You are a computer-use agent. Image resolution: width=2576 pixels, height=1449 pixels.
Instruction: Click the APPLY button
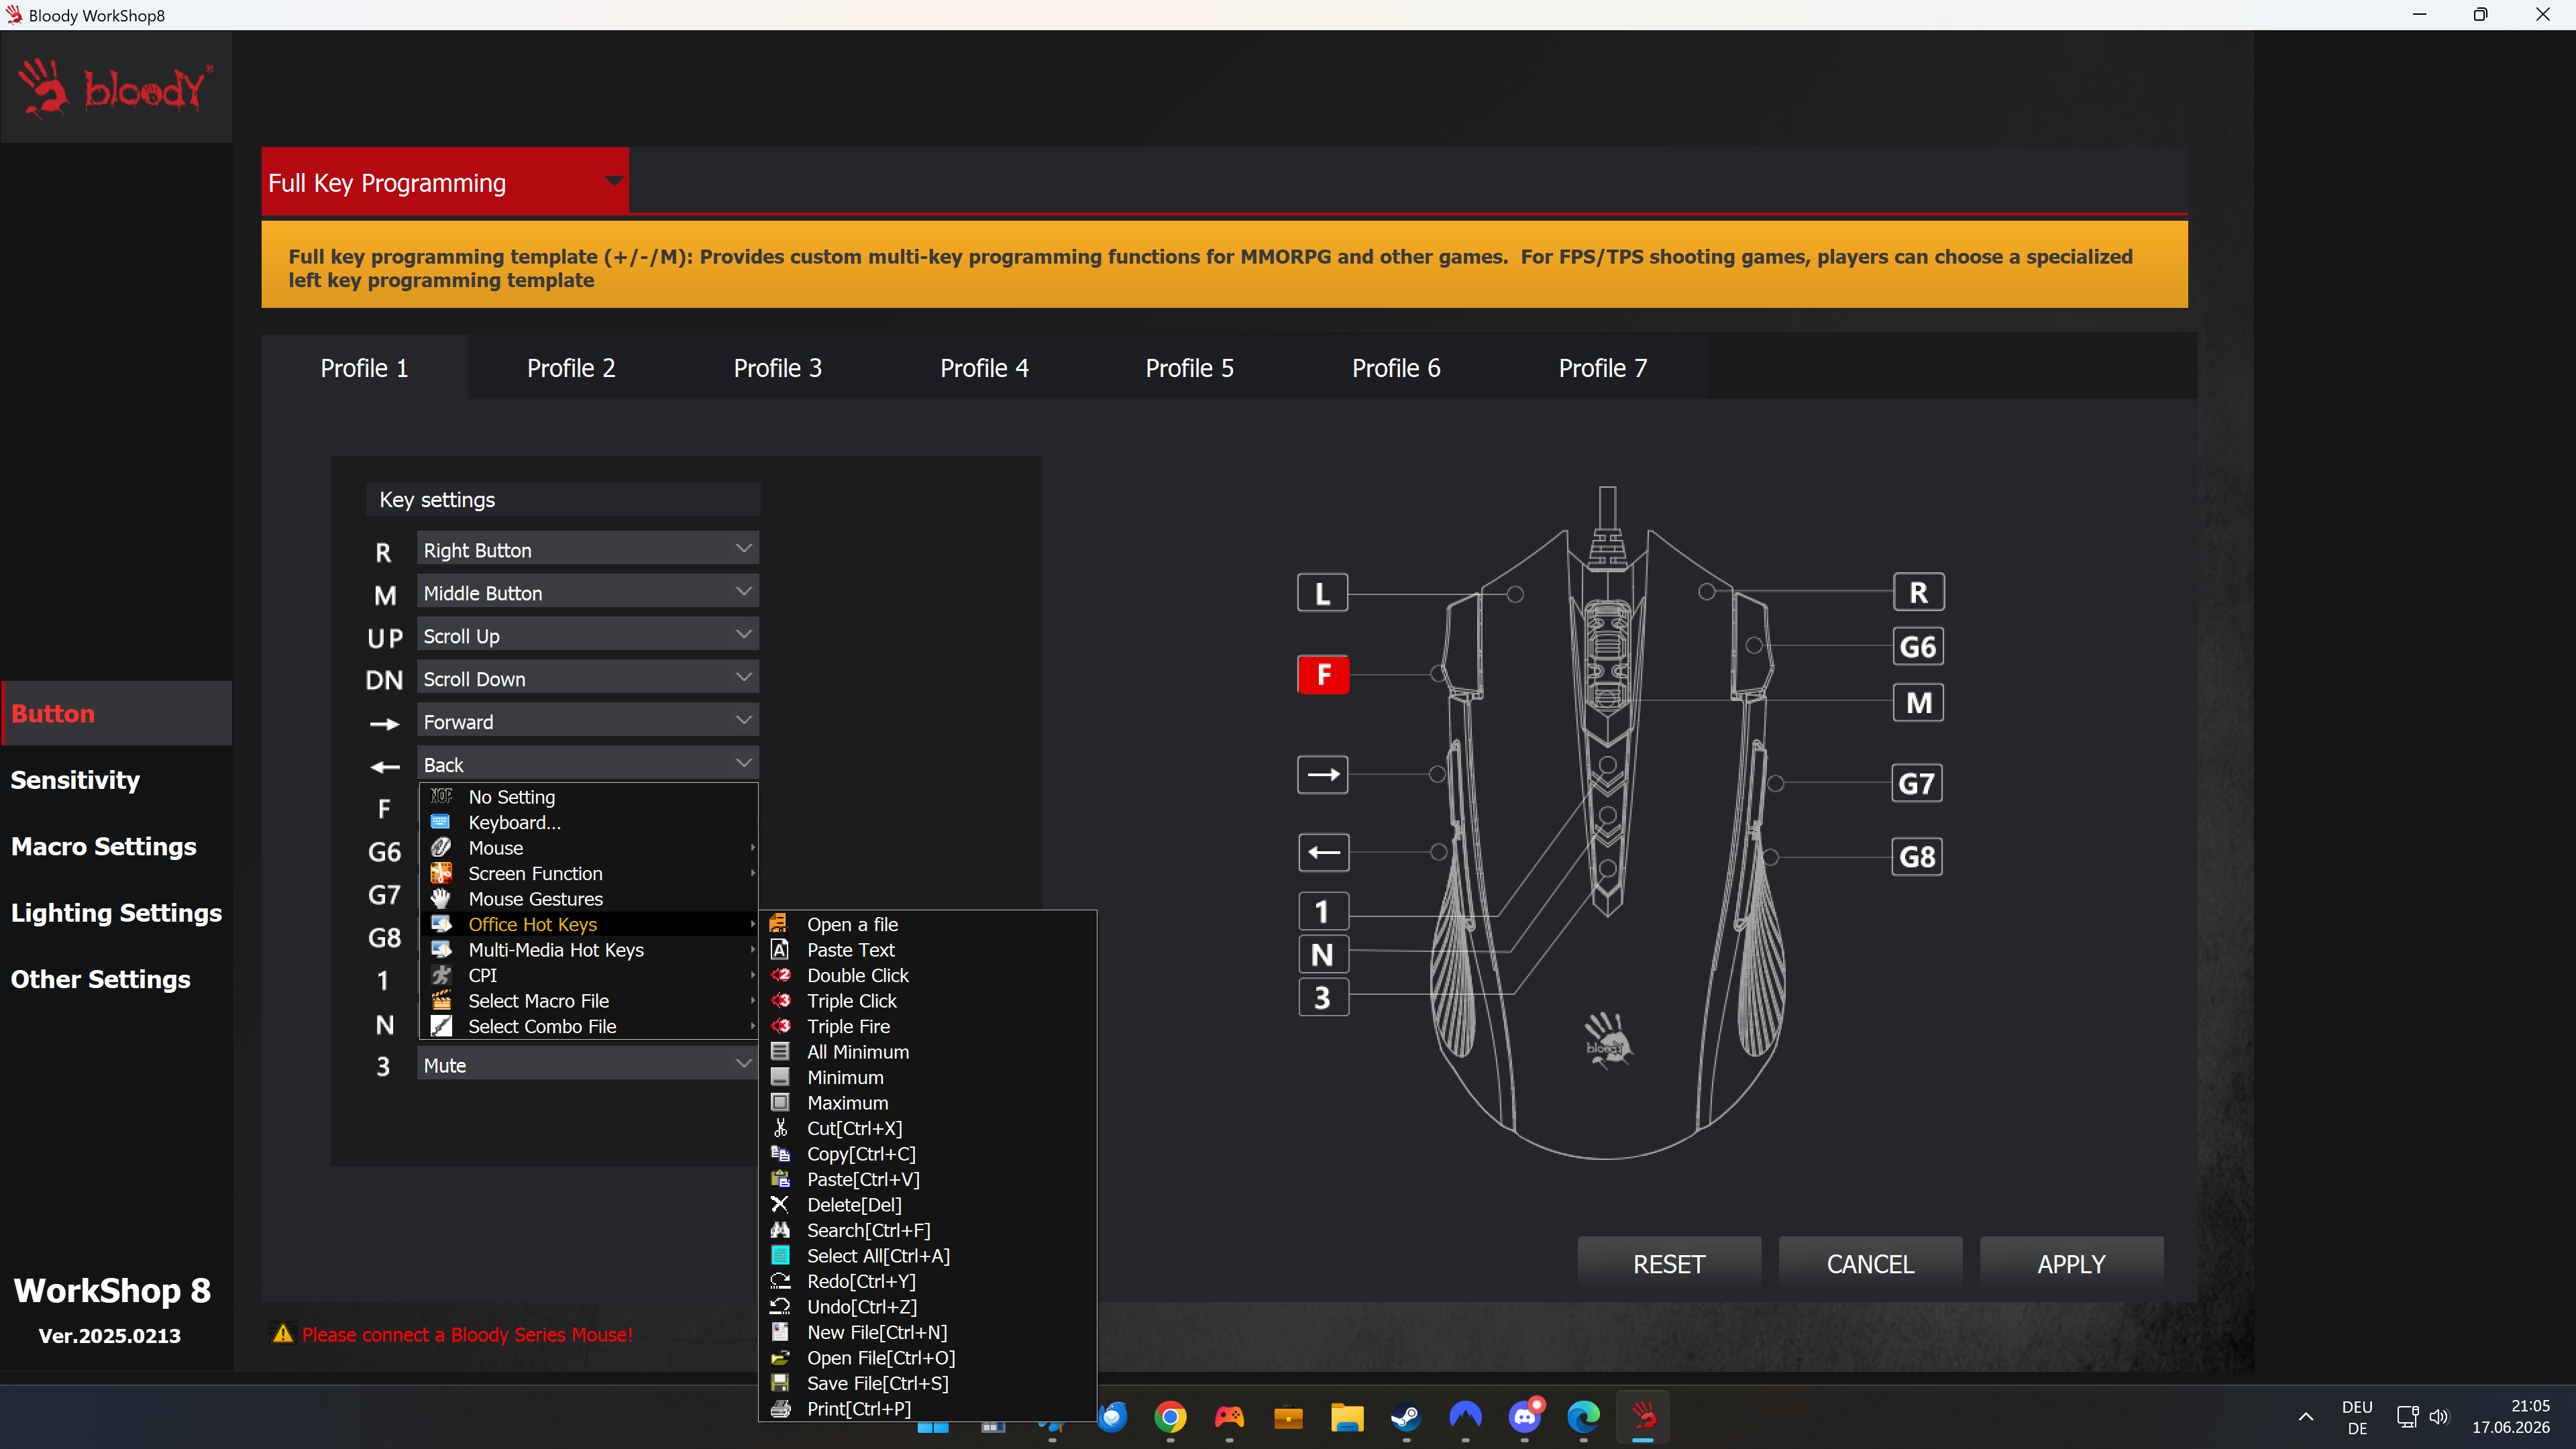[x=2072, y=1264]
